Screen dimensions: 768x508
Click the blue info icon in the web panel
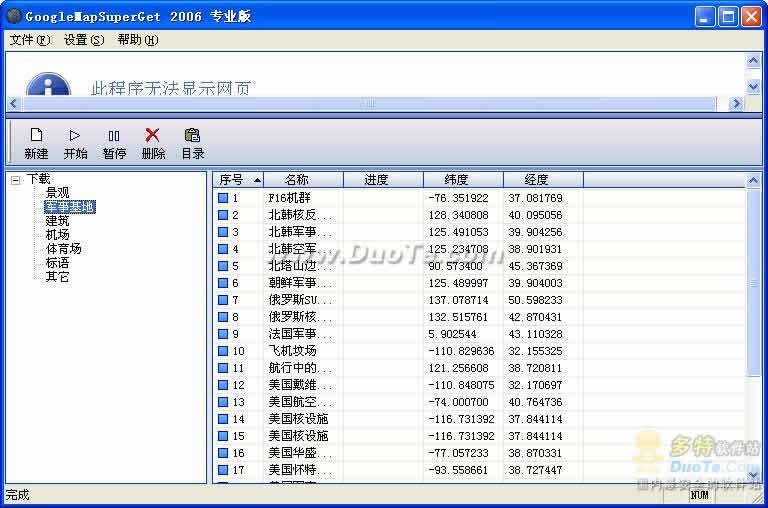pos(48,84)
